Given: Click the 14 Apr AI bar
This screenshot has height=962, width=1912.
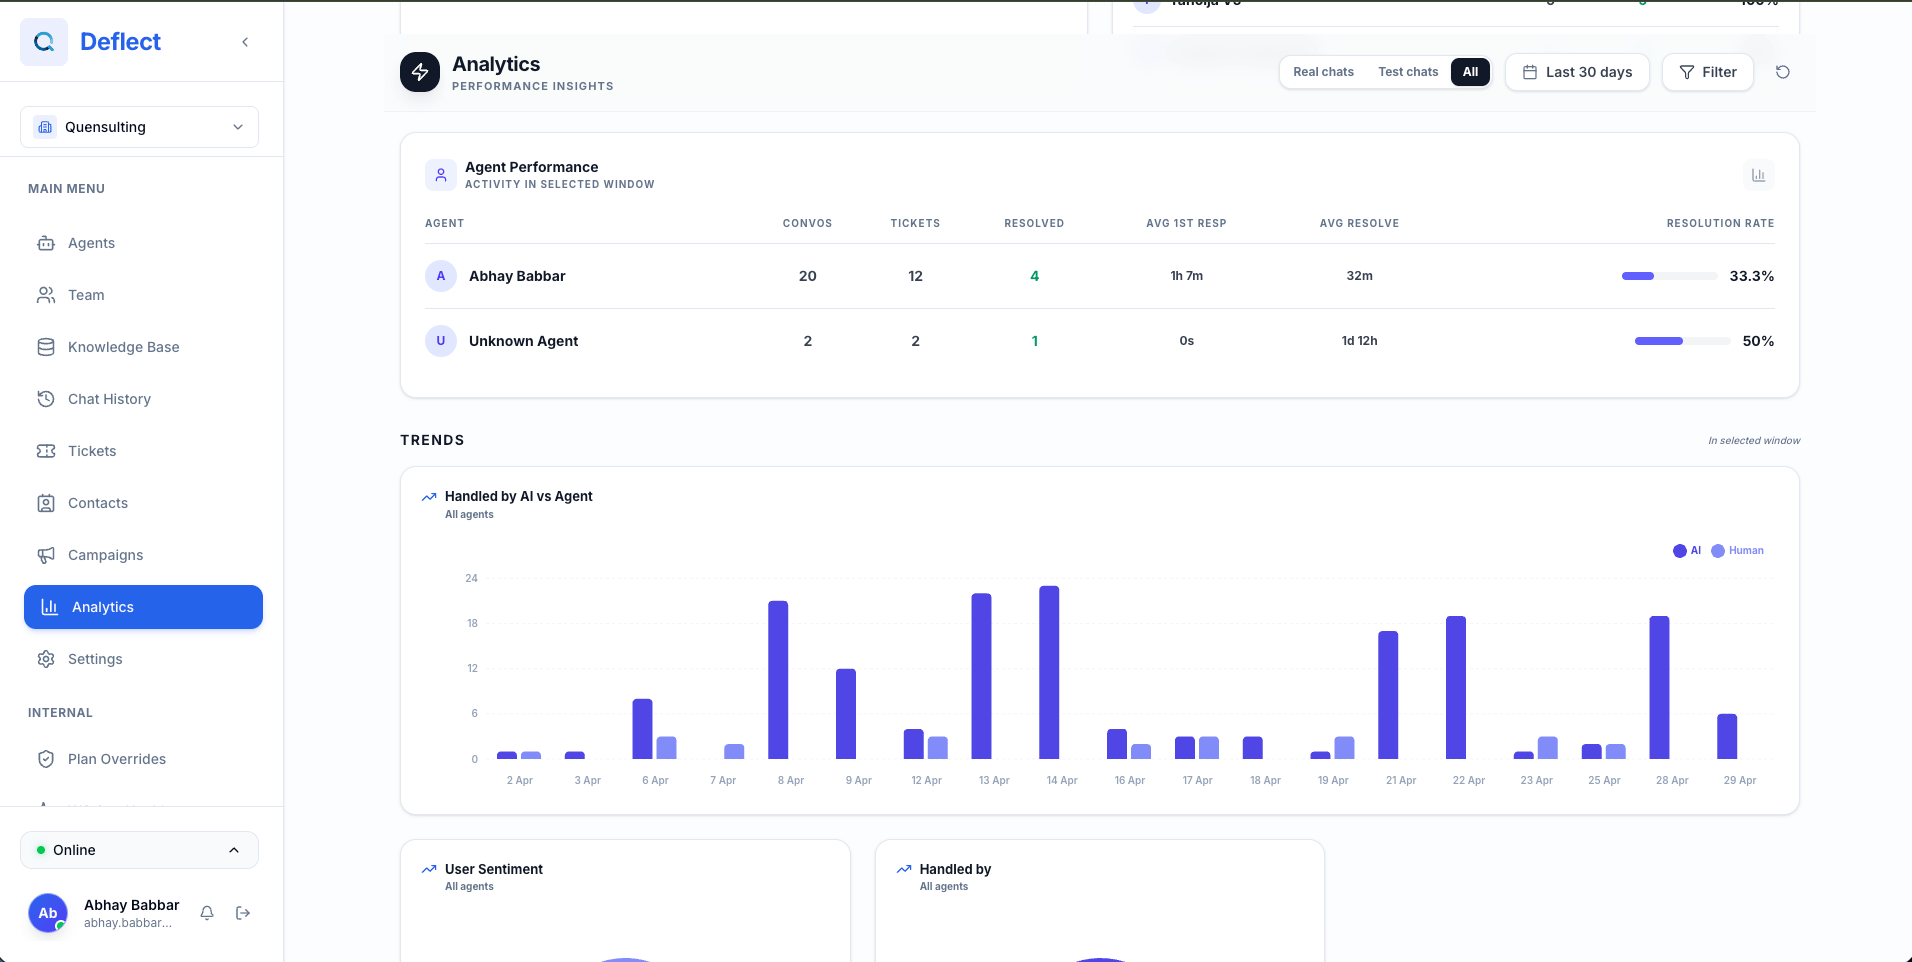Looking at the screenshot, I should [x=1049, y=672].
